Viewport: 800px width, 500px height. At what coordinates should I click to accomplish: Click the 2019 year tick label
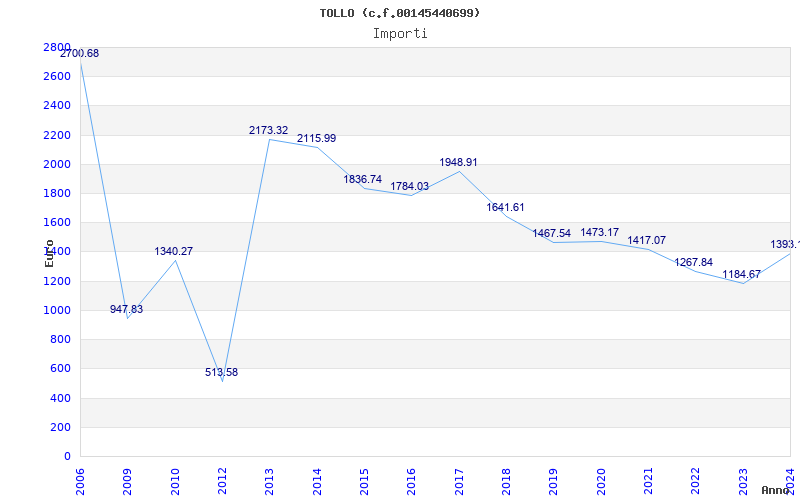(554, 482)
